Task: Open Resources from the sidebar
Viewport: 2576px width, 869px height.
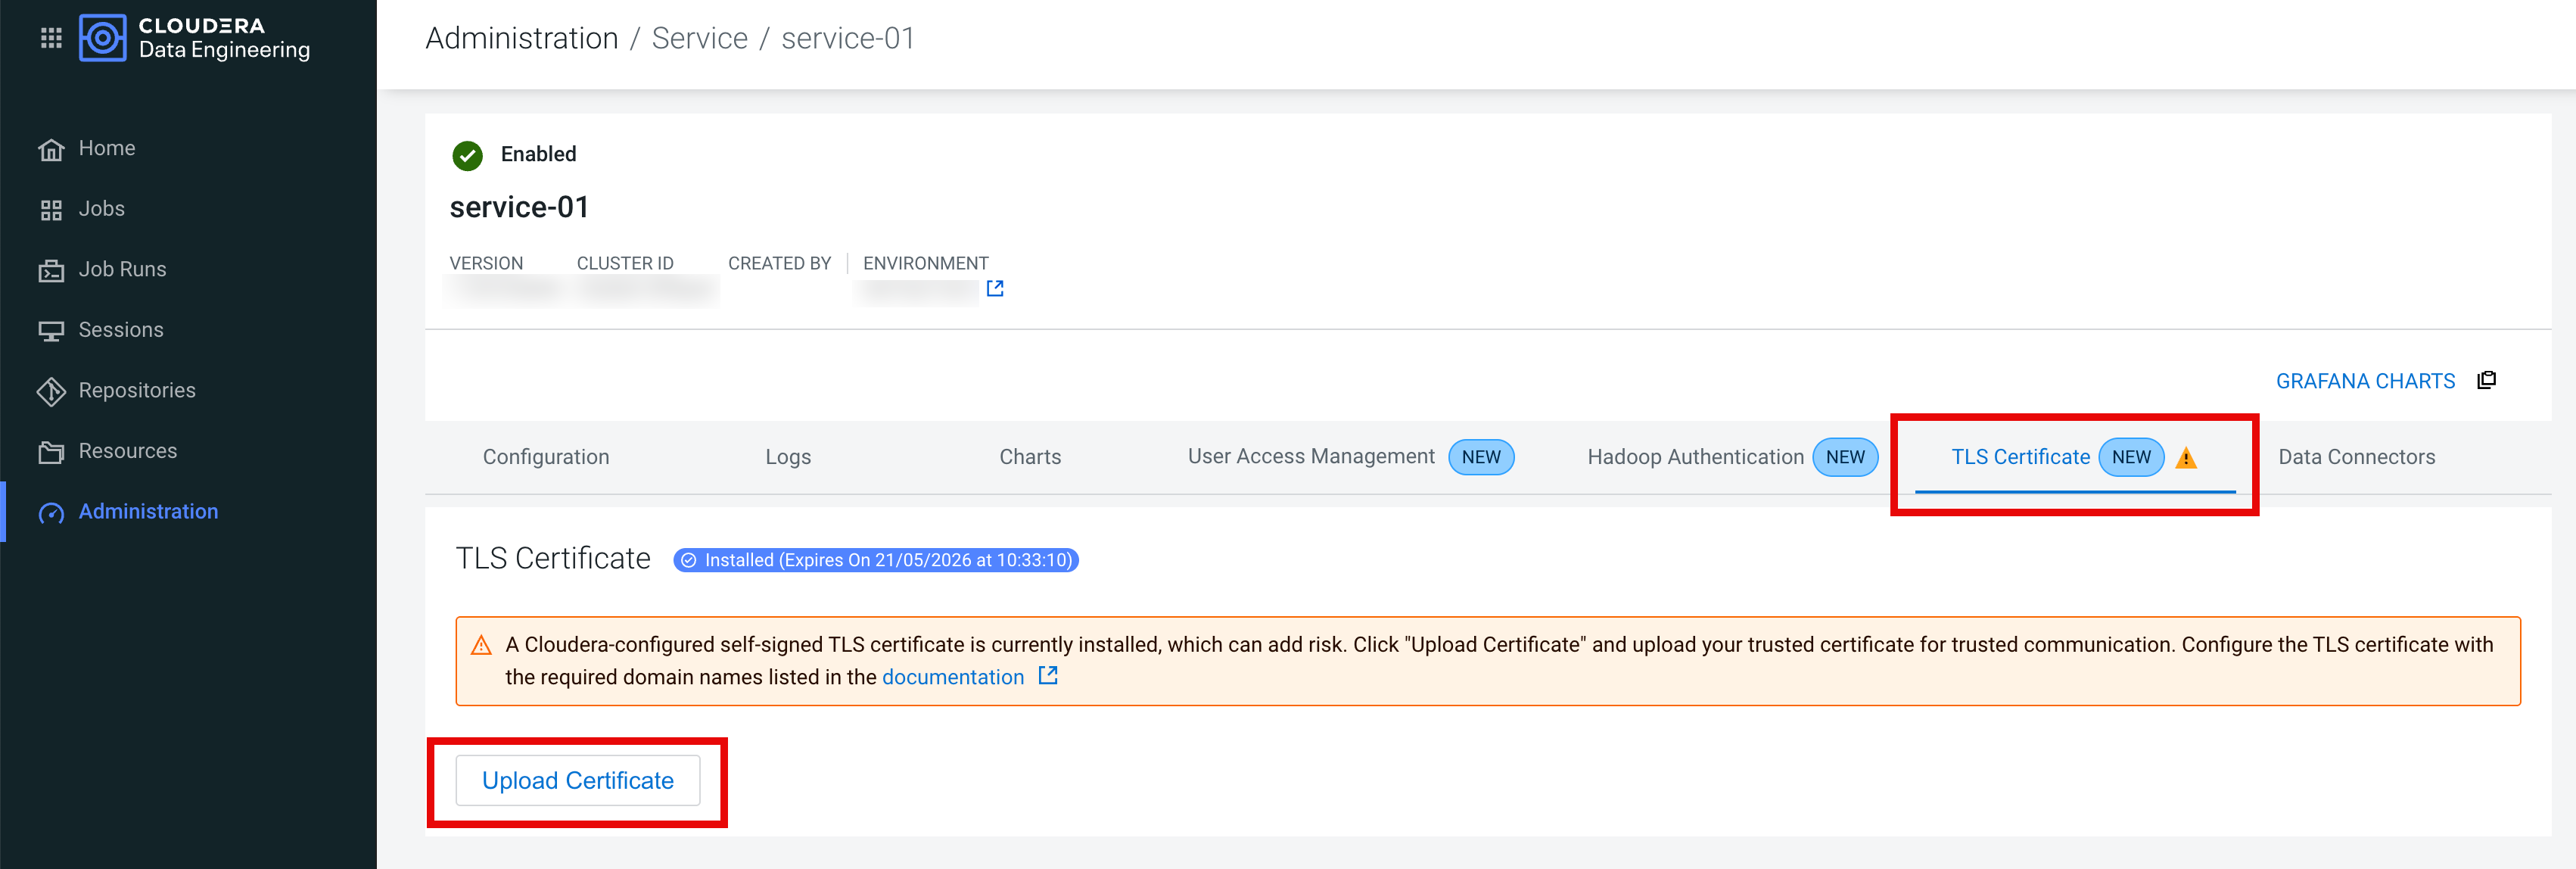Action: 127,452
